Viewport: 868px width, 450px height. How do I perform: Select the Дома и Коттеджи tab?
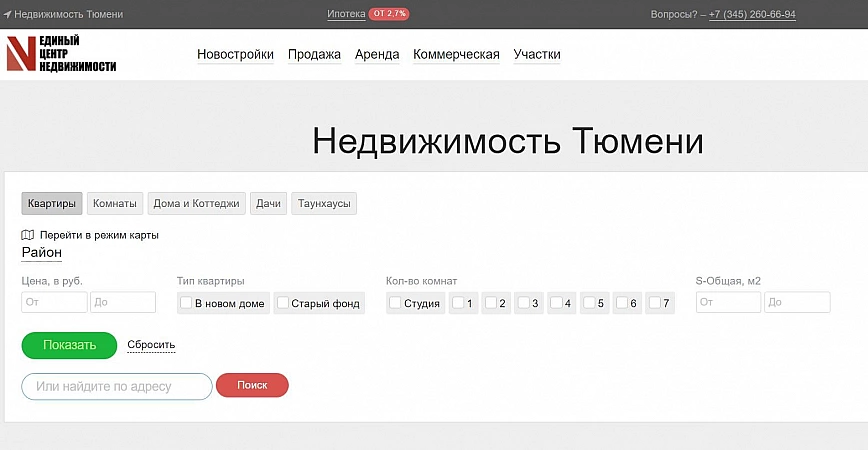(x=196, y=204)
